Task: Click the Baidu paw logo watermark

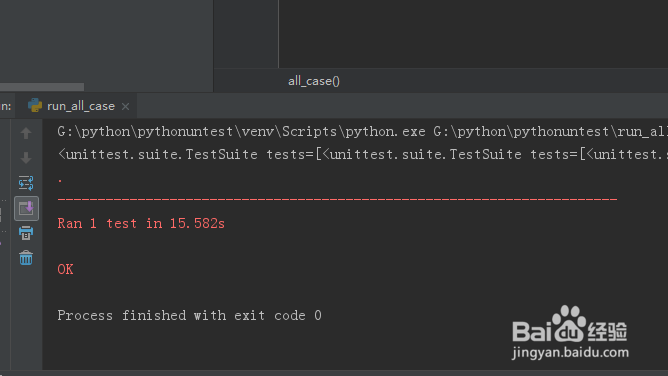Action: 569,324
